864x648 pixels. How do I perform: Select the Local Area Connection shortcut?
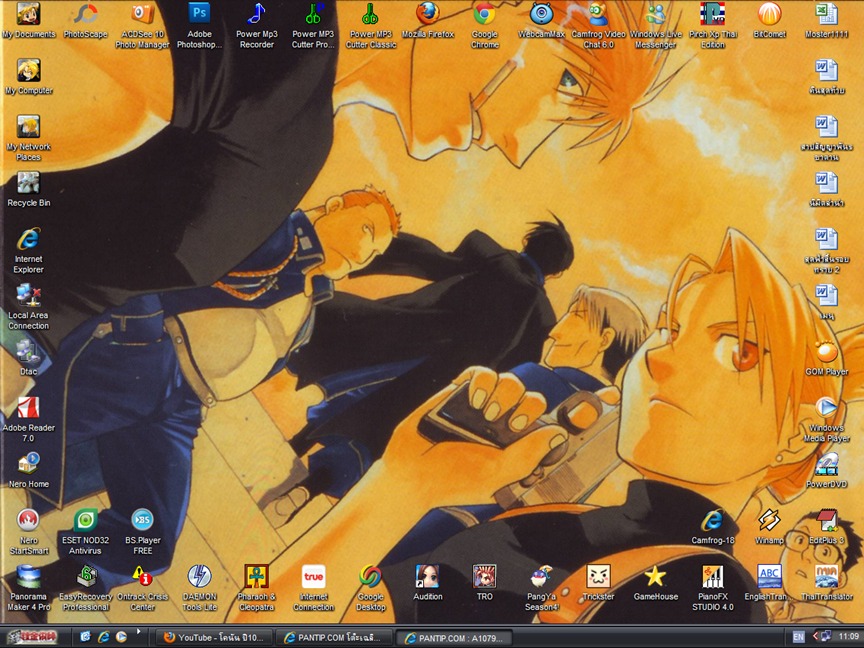[29, 307]
